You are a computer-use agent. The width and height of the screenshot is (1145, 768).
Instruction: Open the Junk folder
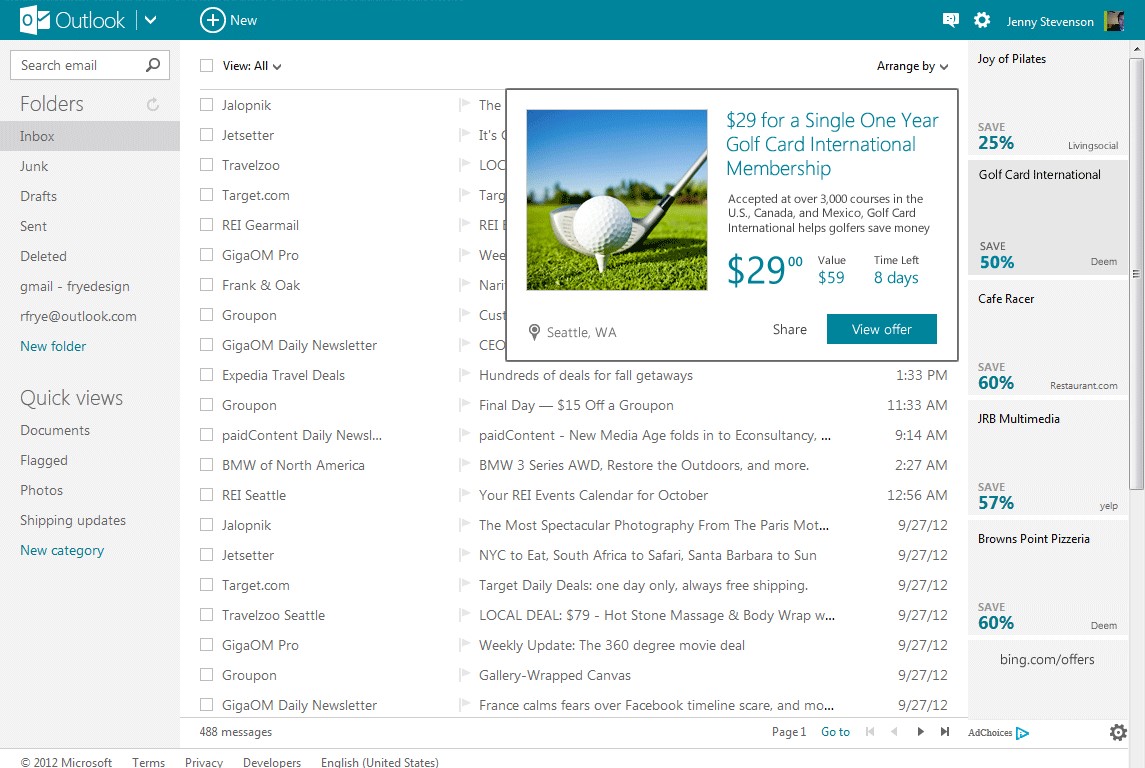tap(34, 166)
